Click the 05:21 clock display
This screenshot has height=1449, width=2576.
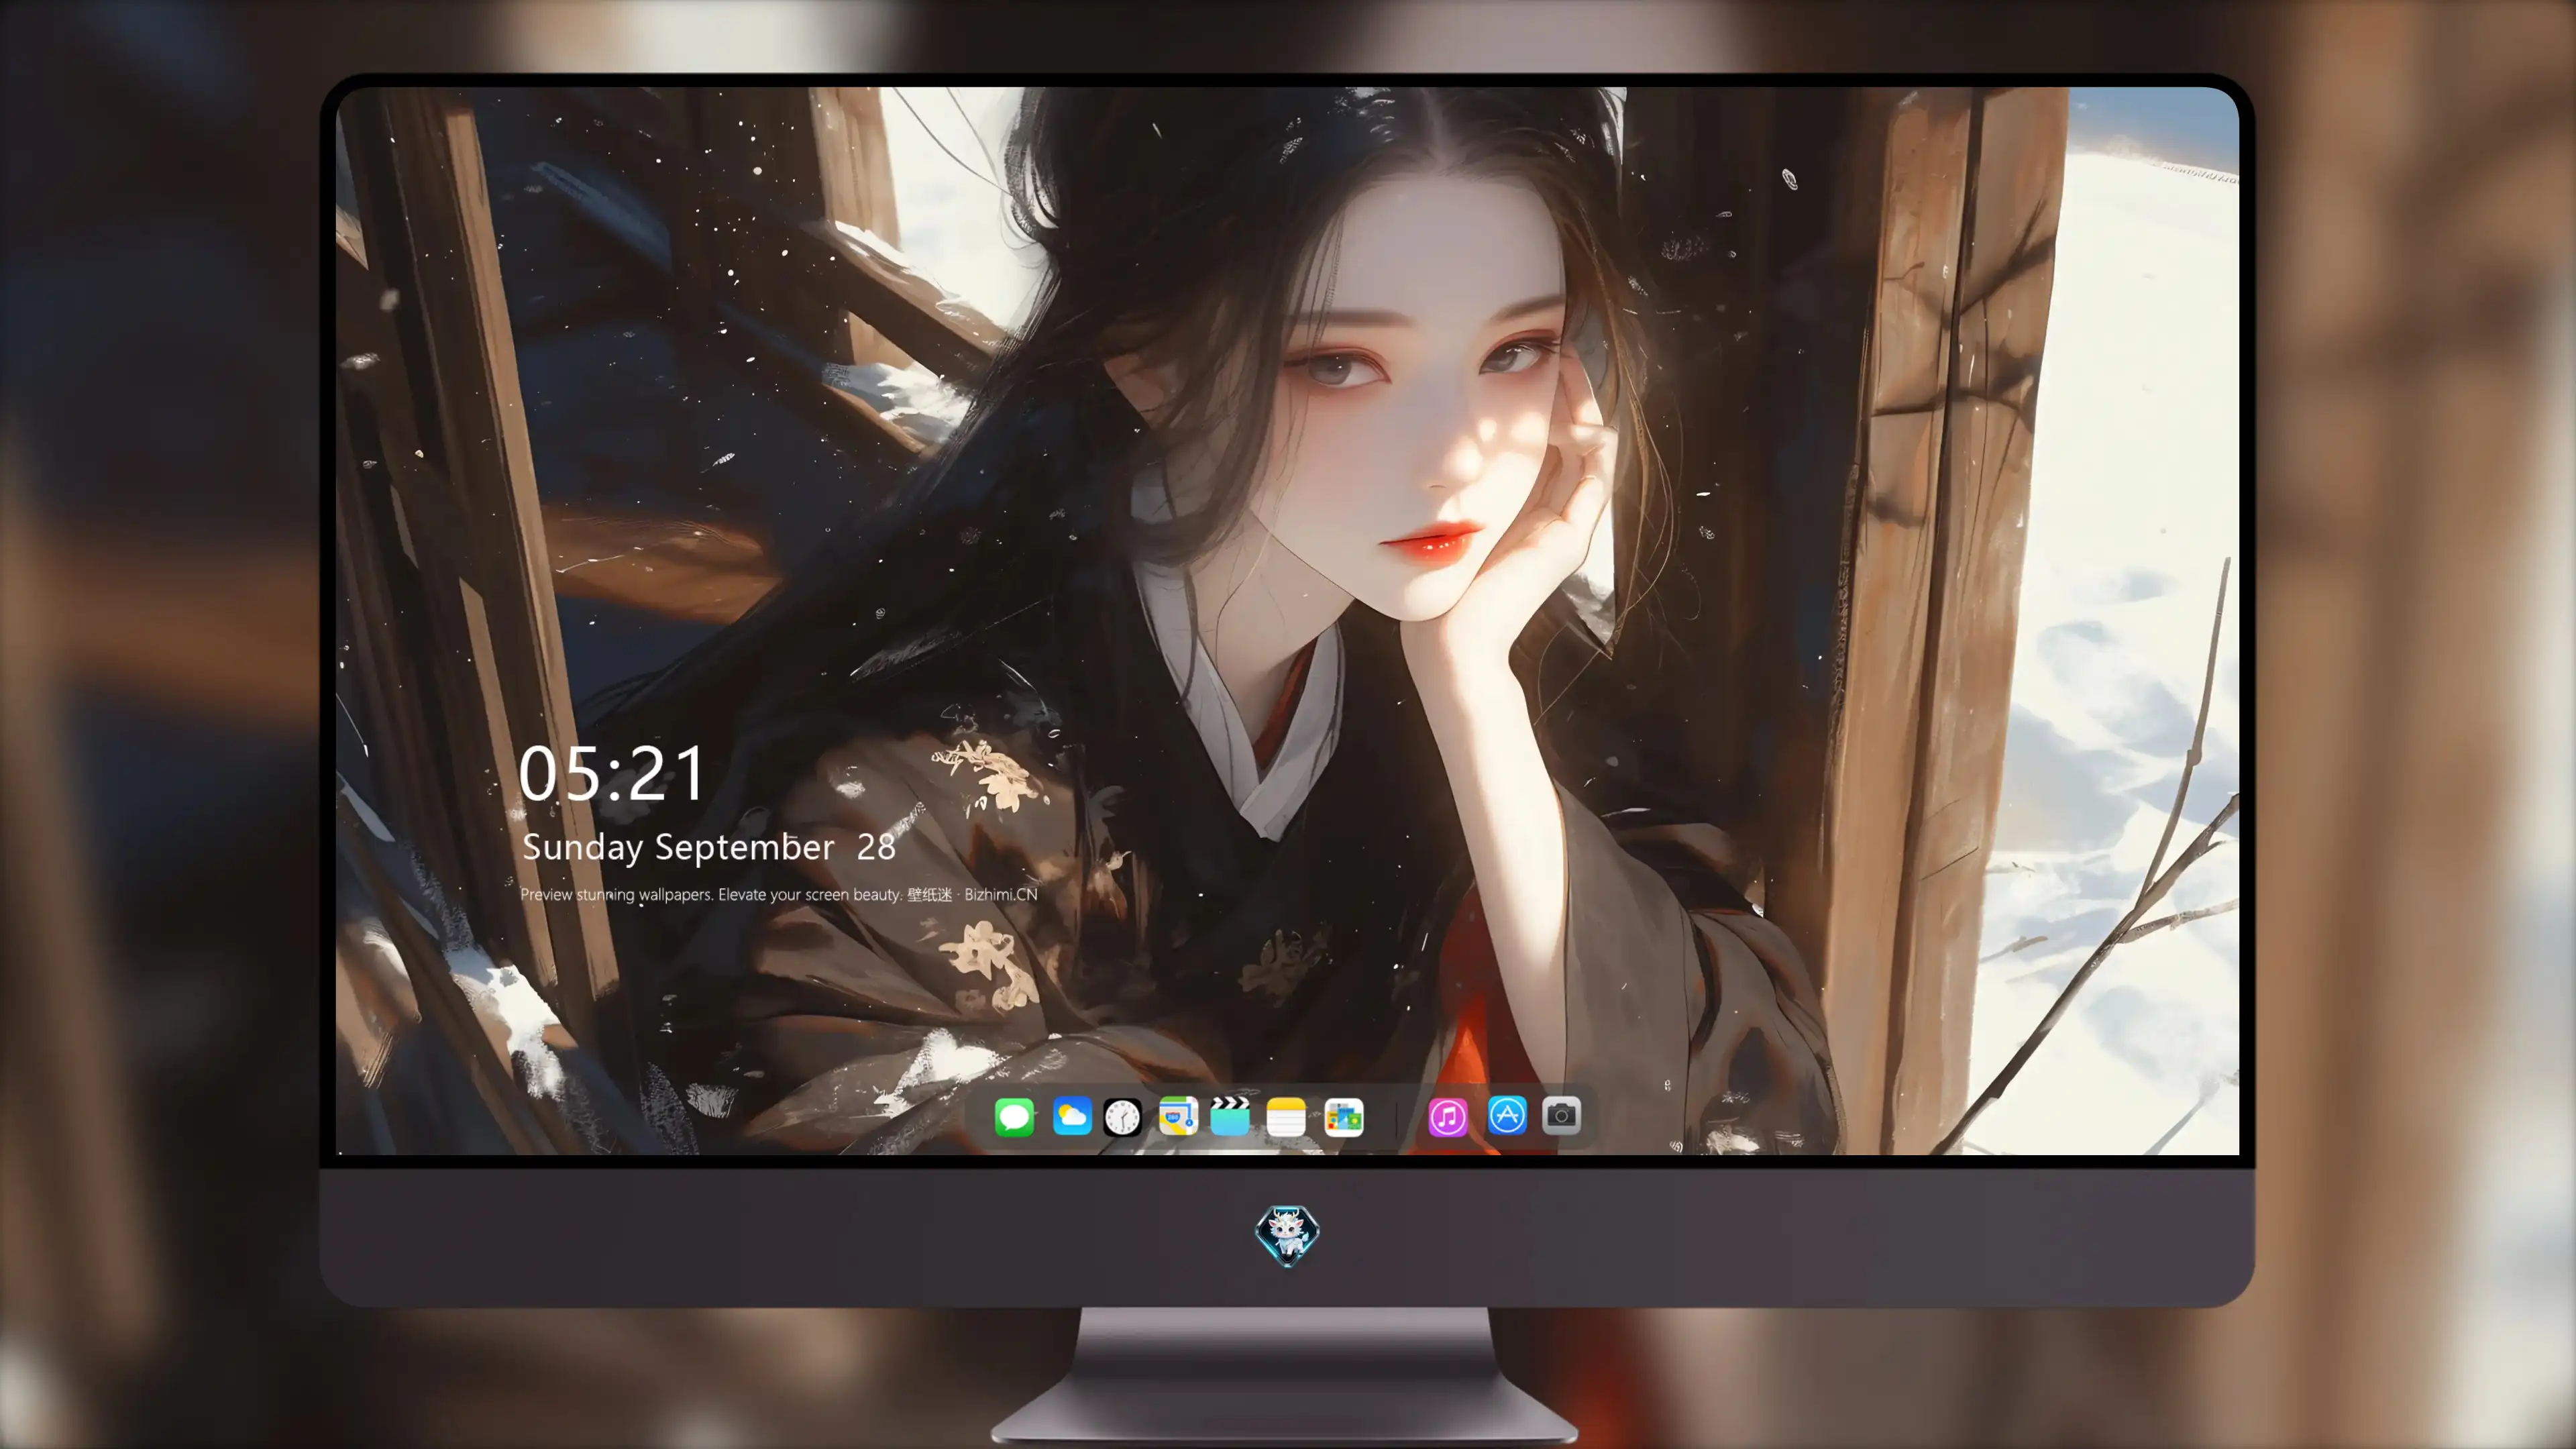click(x=611, y=773)
